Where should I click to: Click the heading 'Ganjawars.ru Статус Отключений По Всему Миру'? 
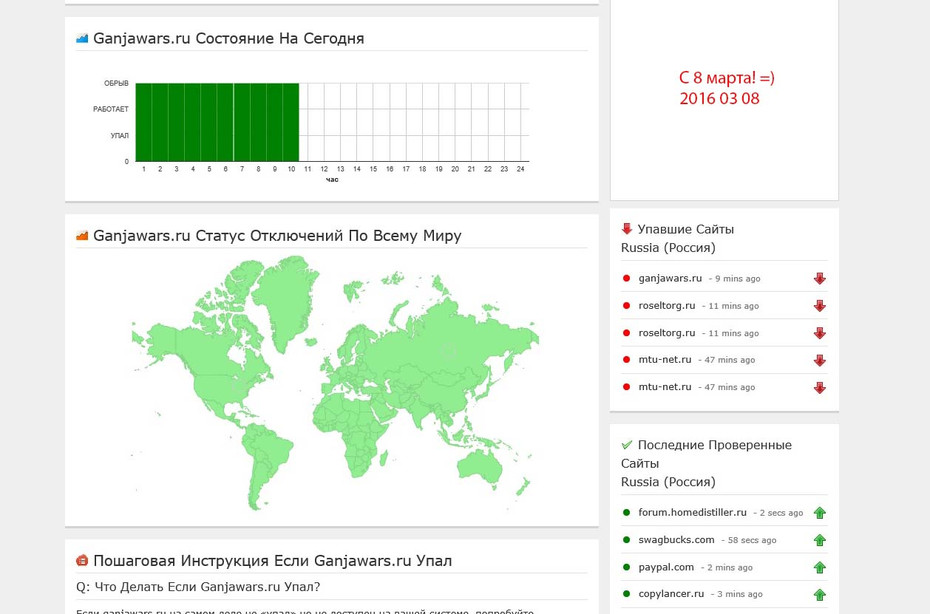[x=277, y=236]
